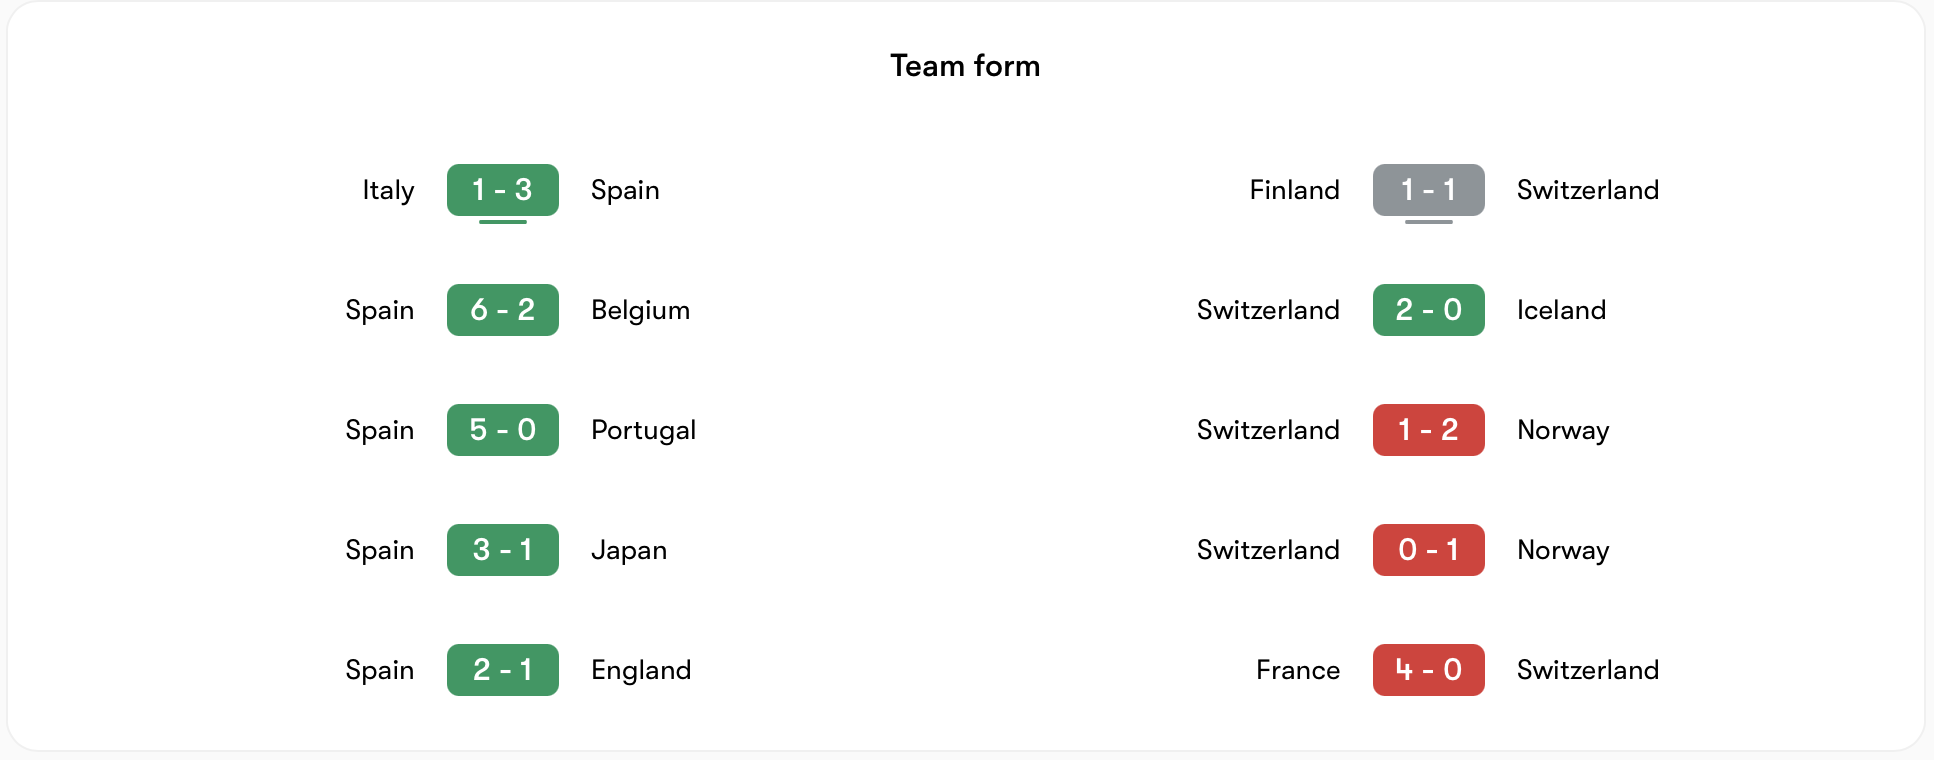This screenshot has width=1934, height=760.
Task: Click the France 4 - 0 Switzerland score
Action: click(x=1429, y=670)
